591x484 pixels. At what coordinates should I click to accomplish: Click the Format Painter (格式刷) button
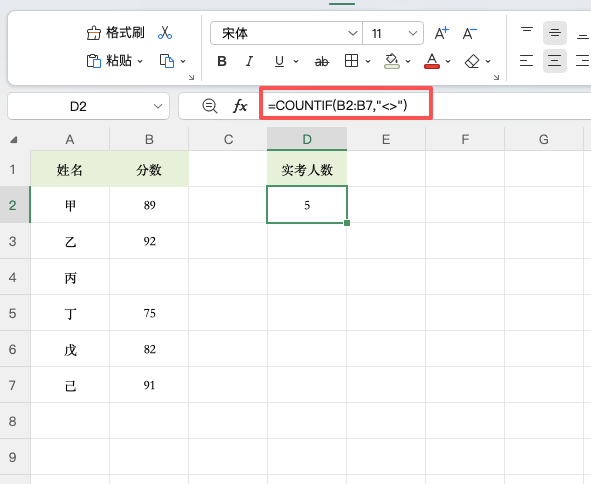115,33
